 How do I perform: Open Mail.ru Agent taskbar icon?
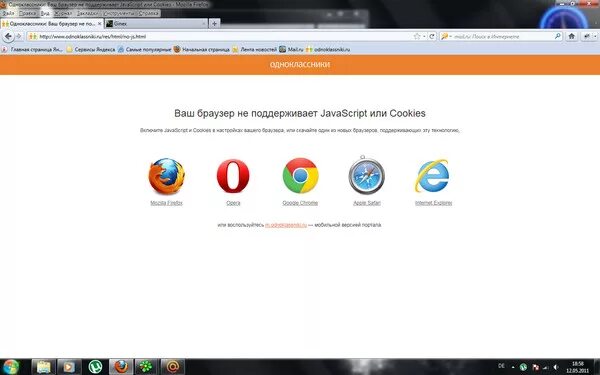pyautogui.click(x=172, y=367)
